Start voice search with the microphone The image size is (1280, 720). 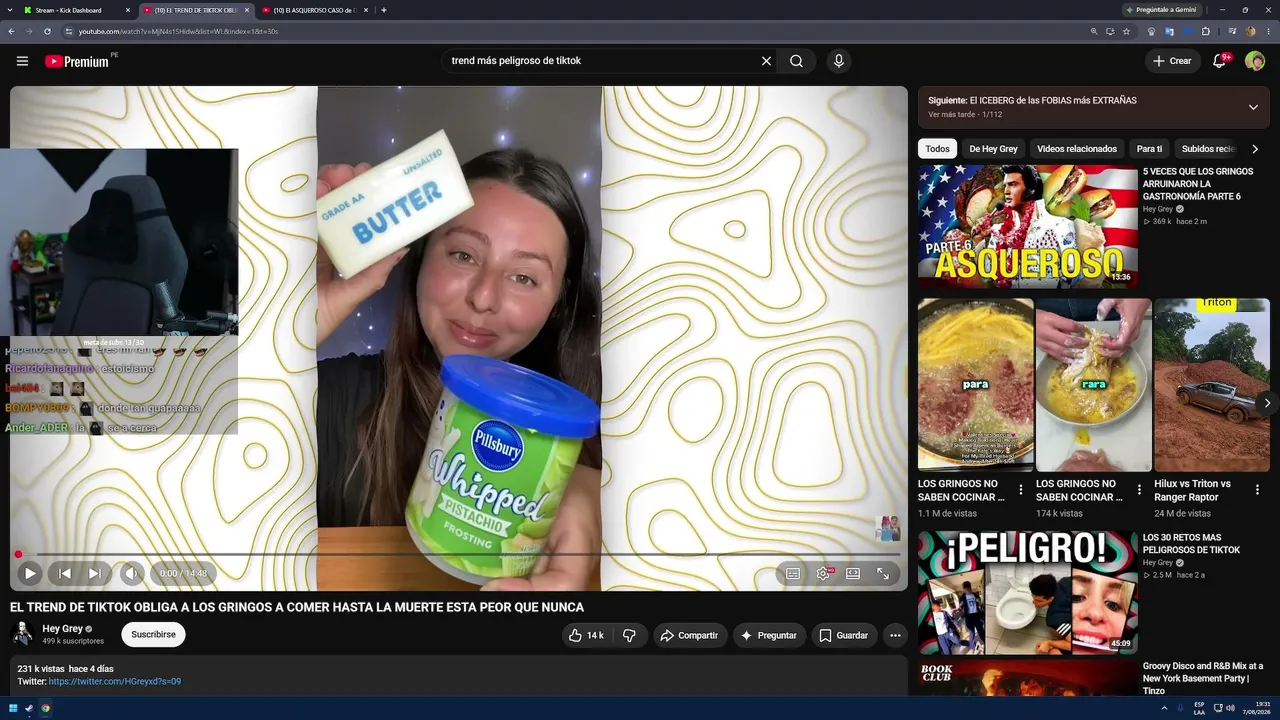pos(839,61)
